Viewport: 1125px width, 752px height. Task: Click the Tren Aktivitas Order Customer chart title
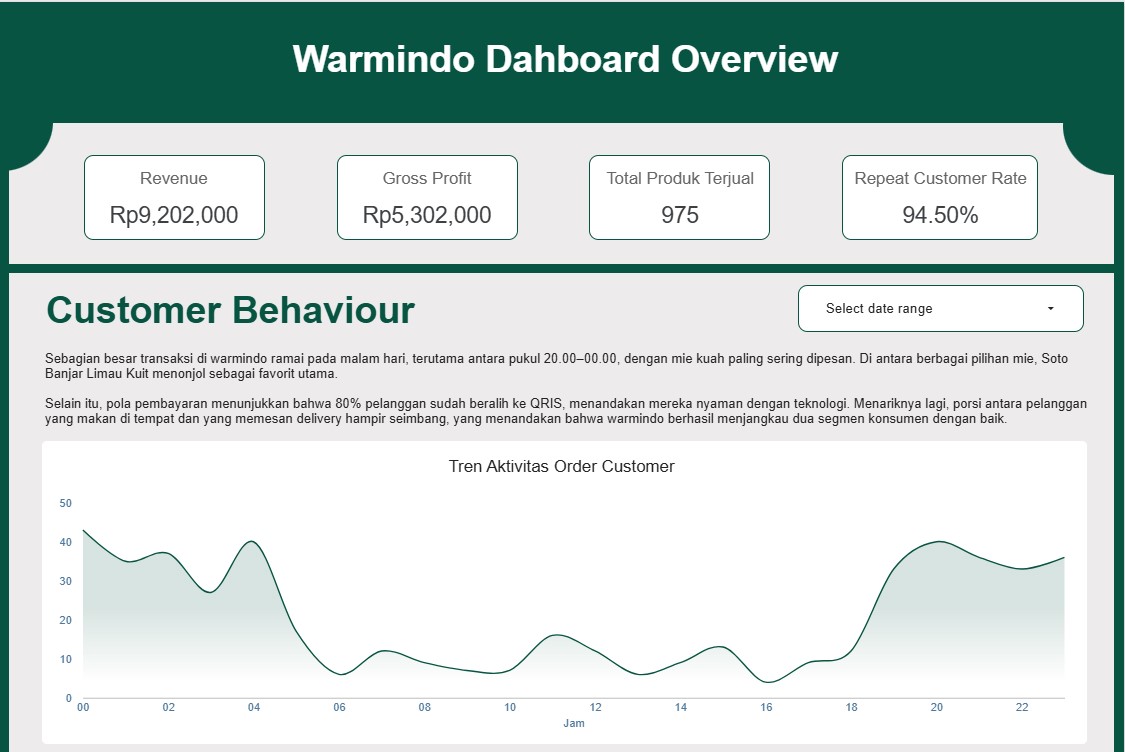(563, 466)
